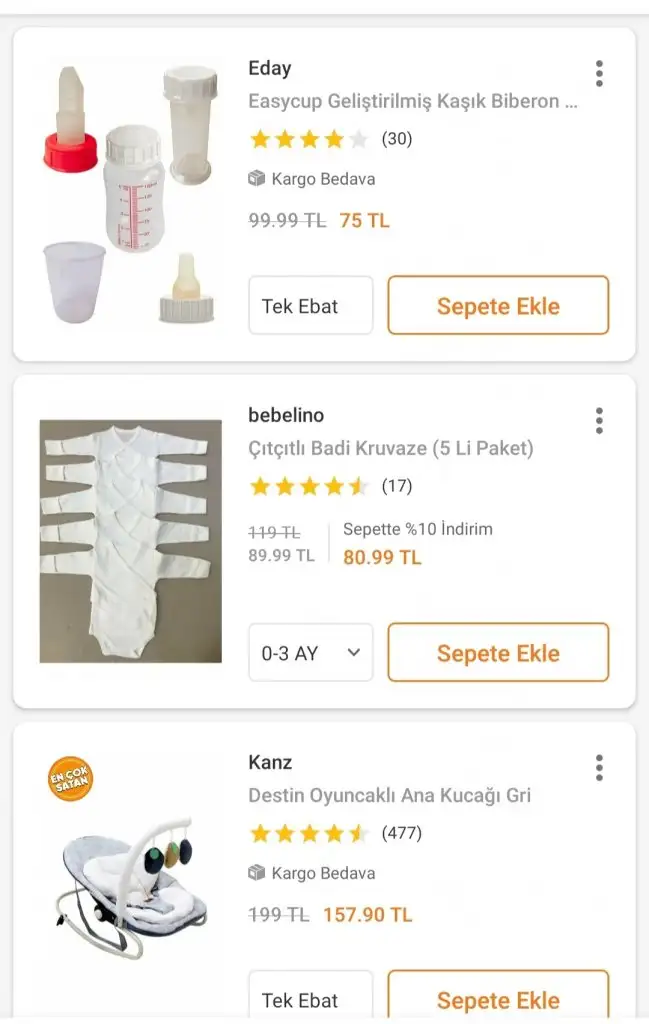Open Easycup Geliştirilmiş Kaşık Biberon product title
Image resolution: width=649 pixels, height=1024 pixels.
[413, 101]
